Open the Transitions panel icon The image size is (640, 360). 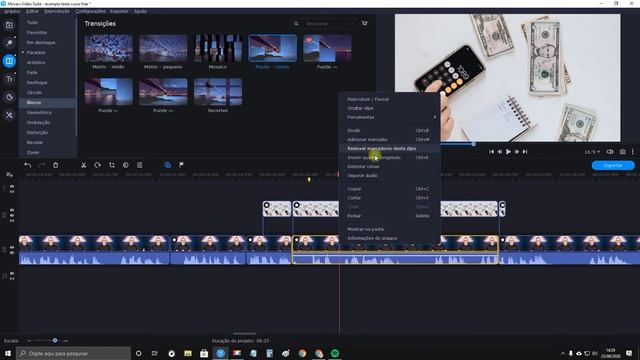[x=9, y=61]
